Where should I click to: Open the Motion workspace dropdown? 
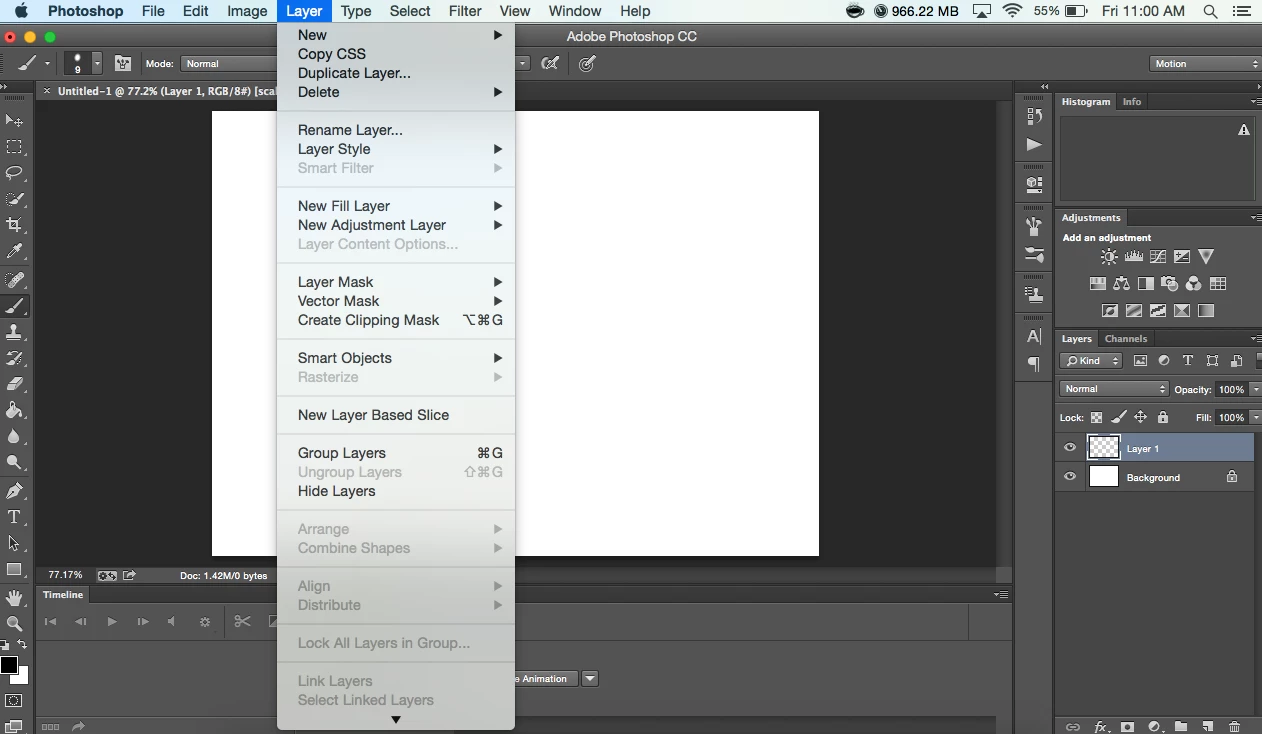point(1205,63)
